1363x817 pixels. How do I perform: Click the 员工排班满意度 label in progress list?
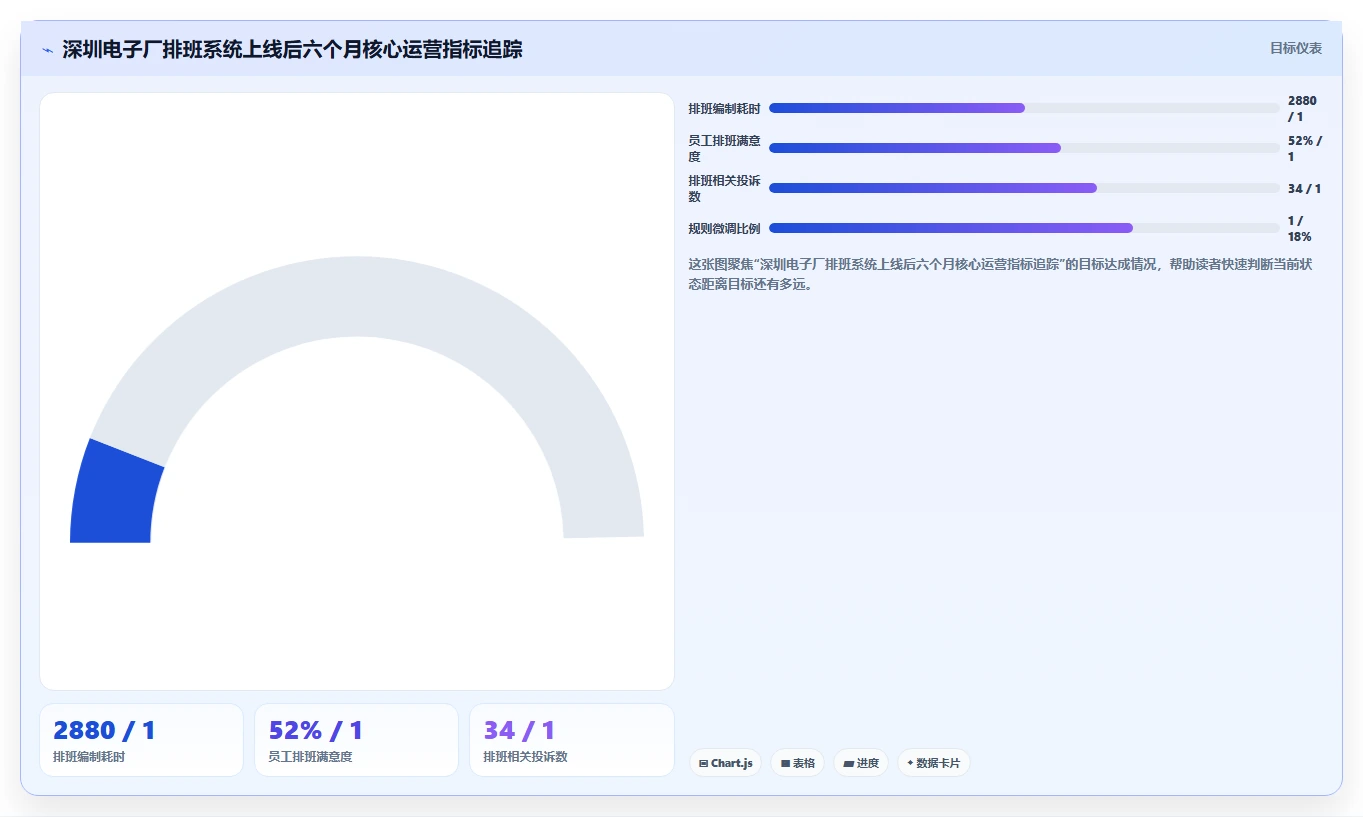[x=724, y=149]
